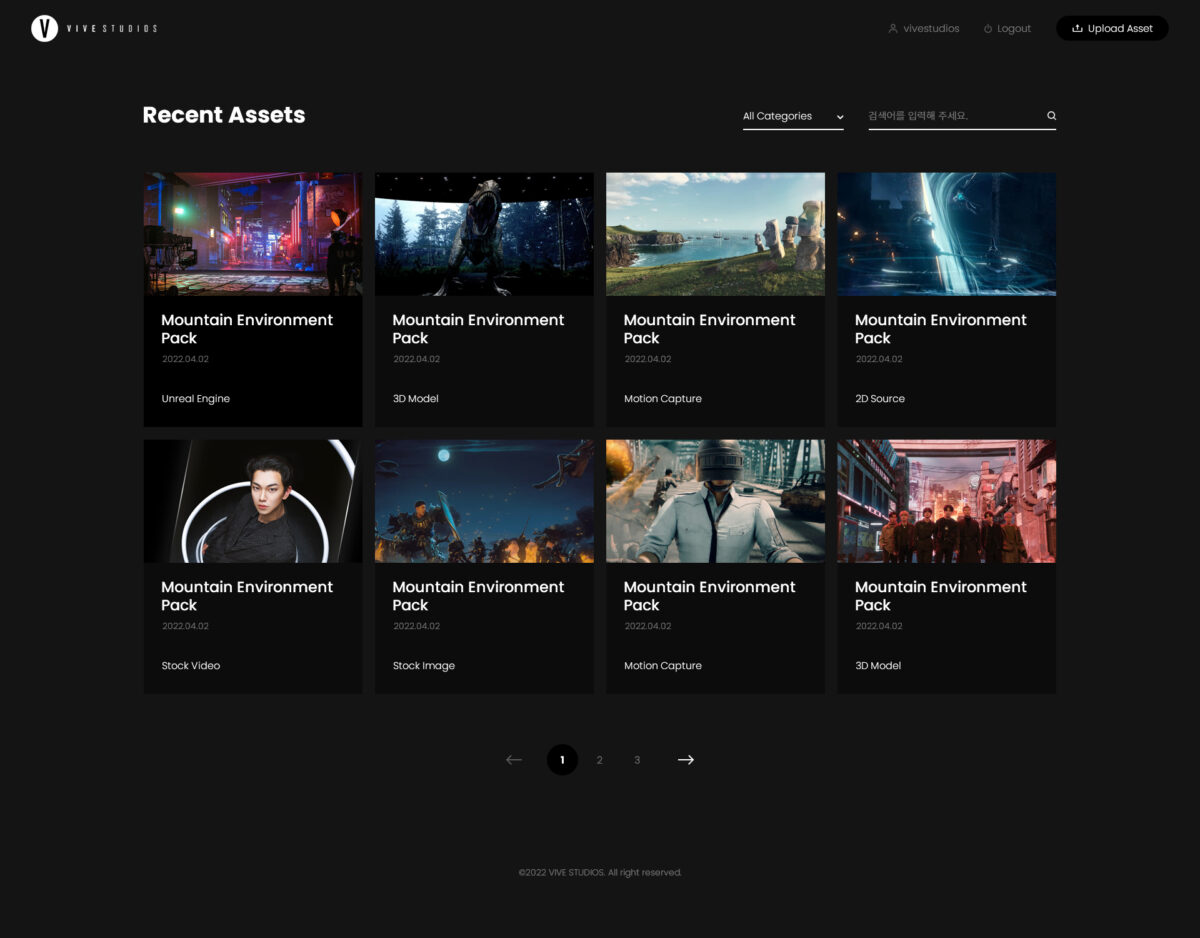This screenshot has height=938, width=1200.
Task: Go to page 2
Action: pos(600,760)
